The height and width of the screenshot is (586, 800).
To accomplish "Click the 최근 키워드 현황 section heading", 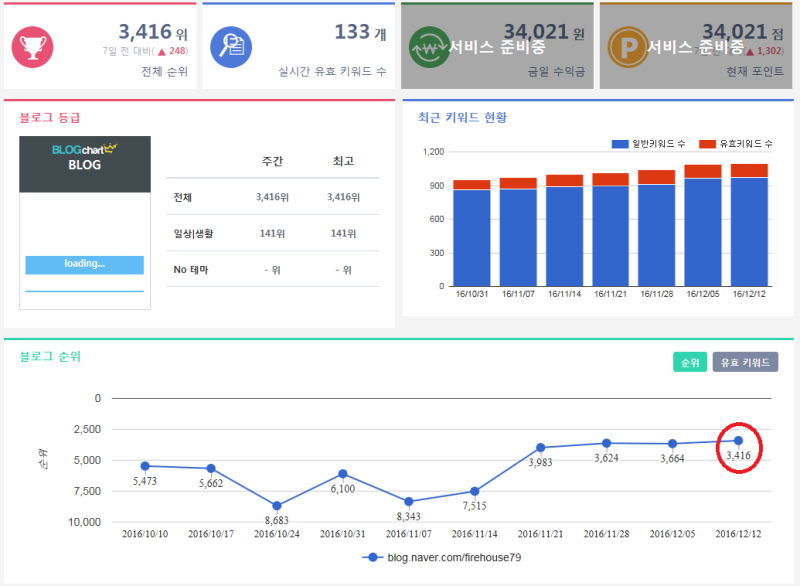I will pyautogui.click(x=462, y=118).
